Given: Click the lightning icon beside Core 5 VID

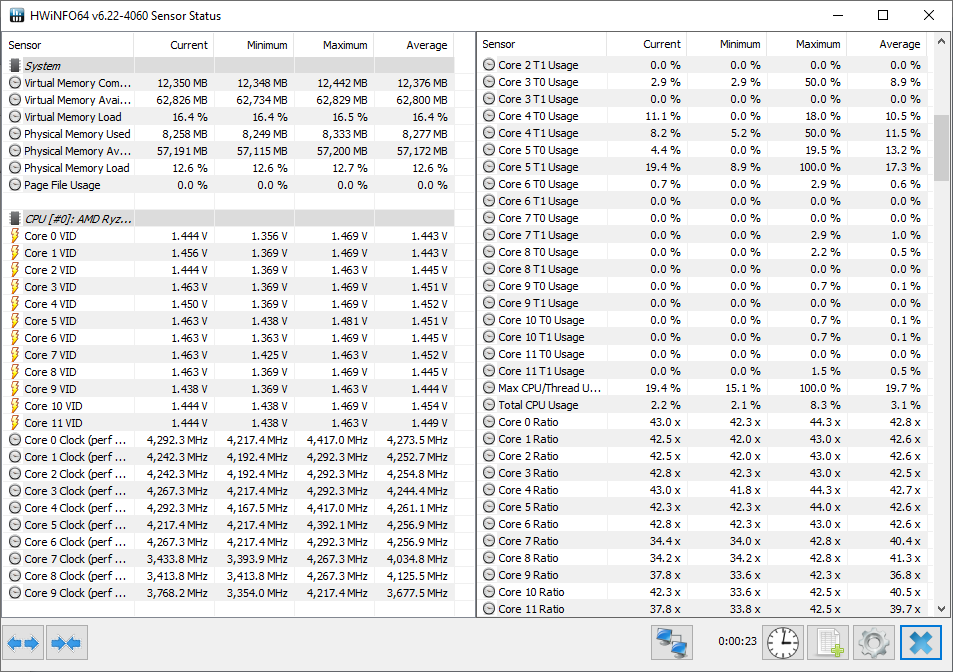Looking at the screenshot, I should coord(15,321).
